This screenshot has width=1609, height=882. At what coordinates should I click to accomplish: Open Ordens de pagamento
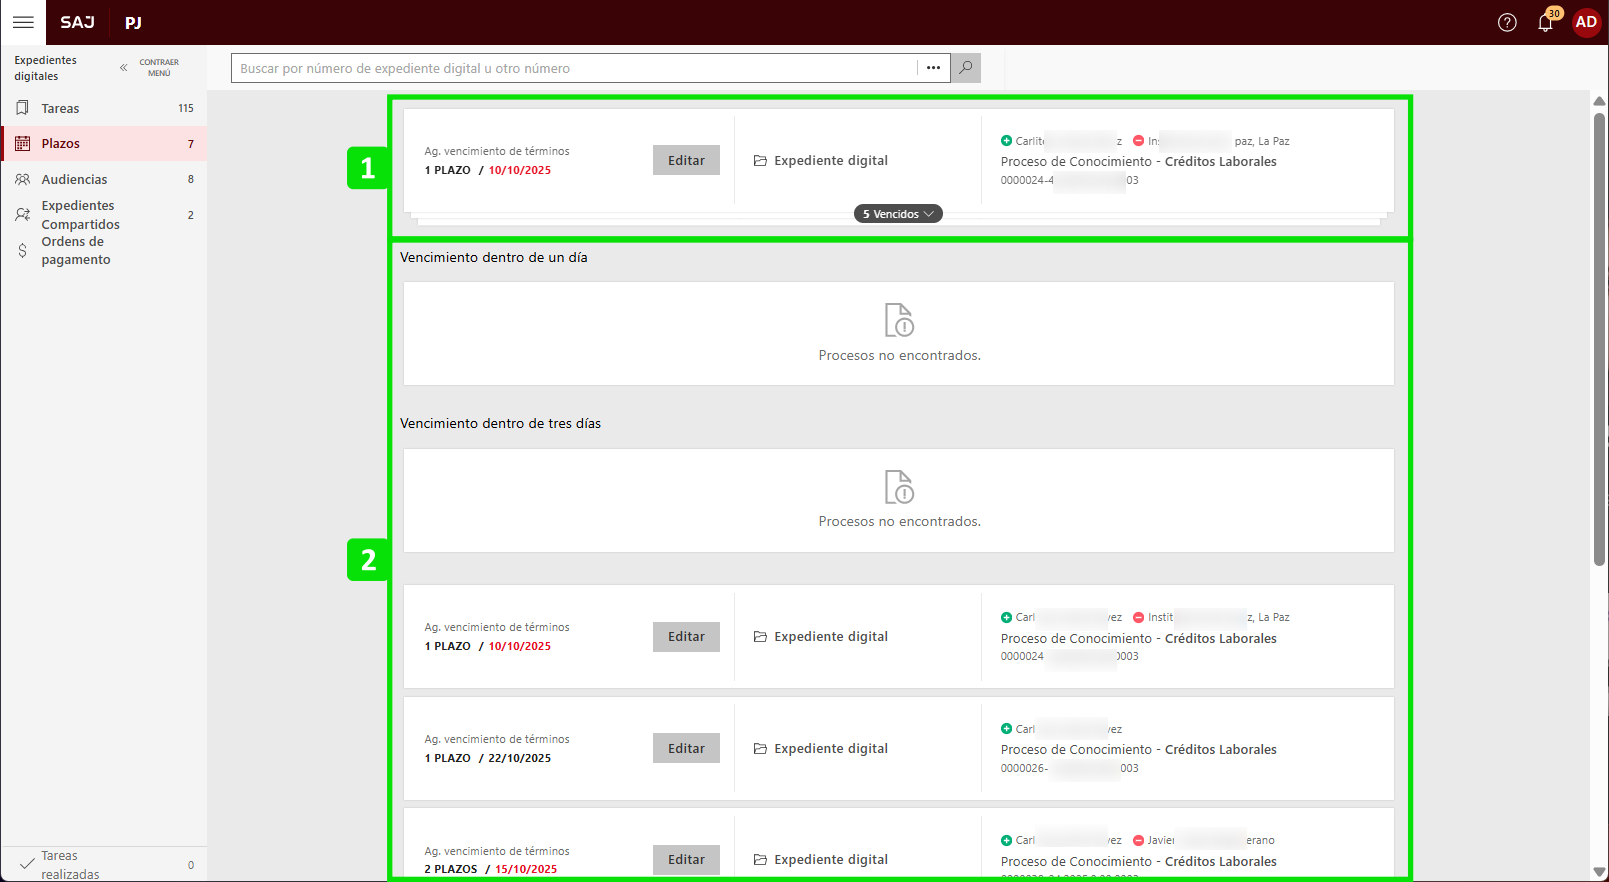(75, 251)
